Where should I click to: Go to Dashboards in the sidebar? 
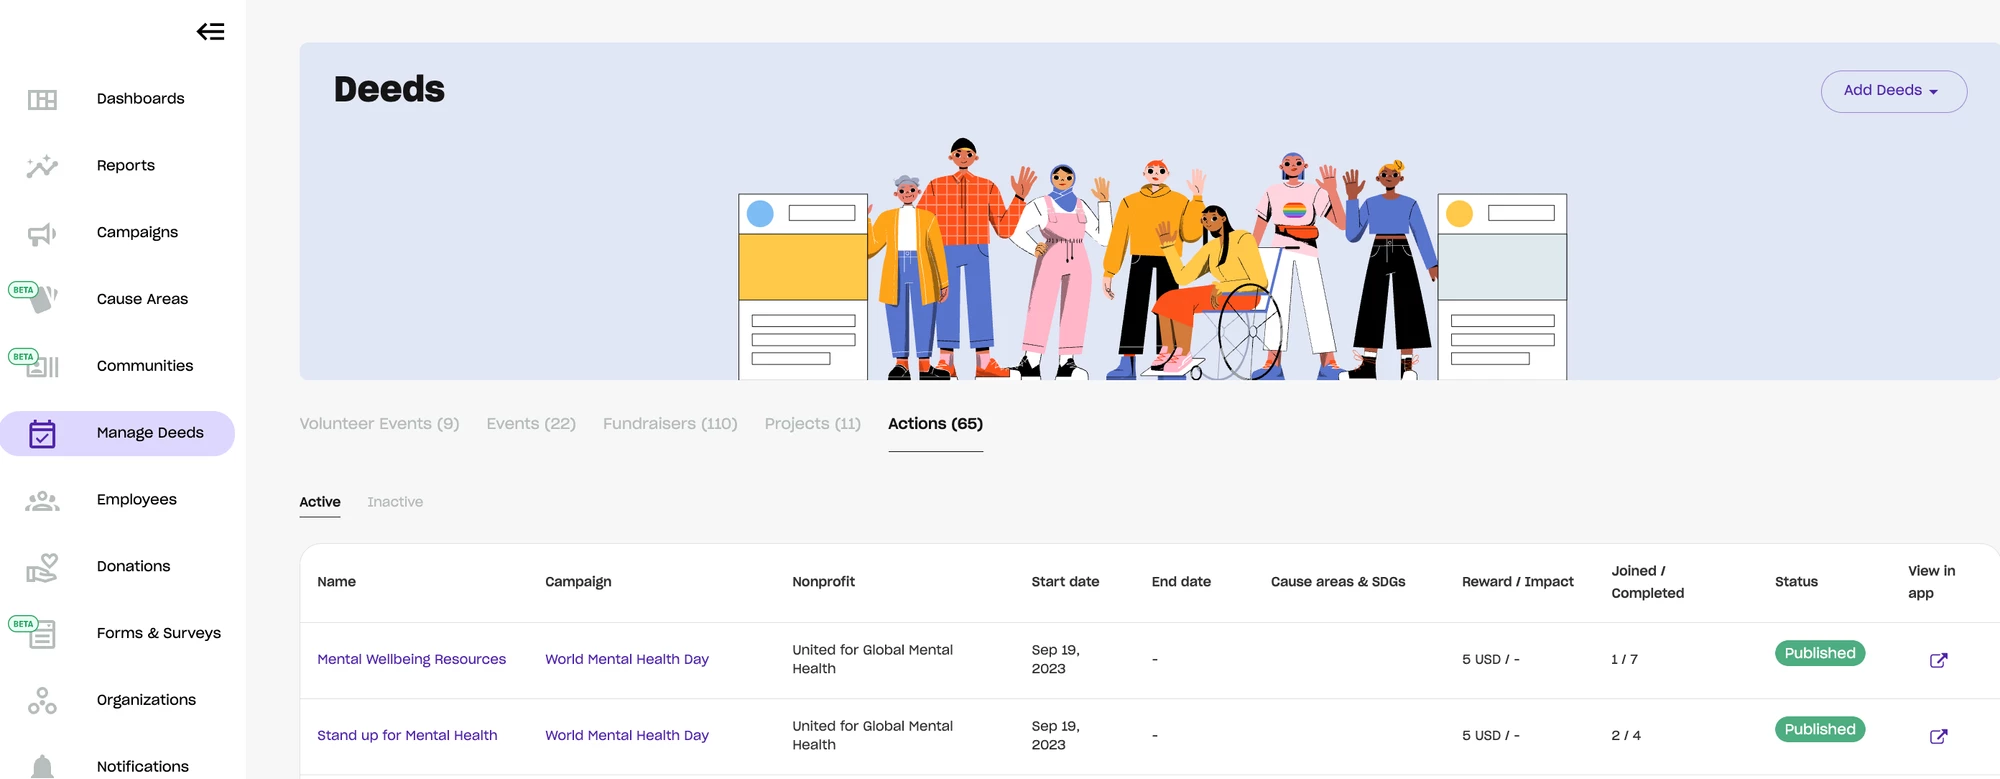tap(140, 99)
